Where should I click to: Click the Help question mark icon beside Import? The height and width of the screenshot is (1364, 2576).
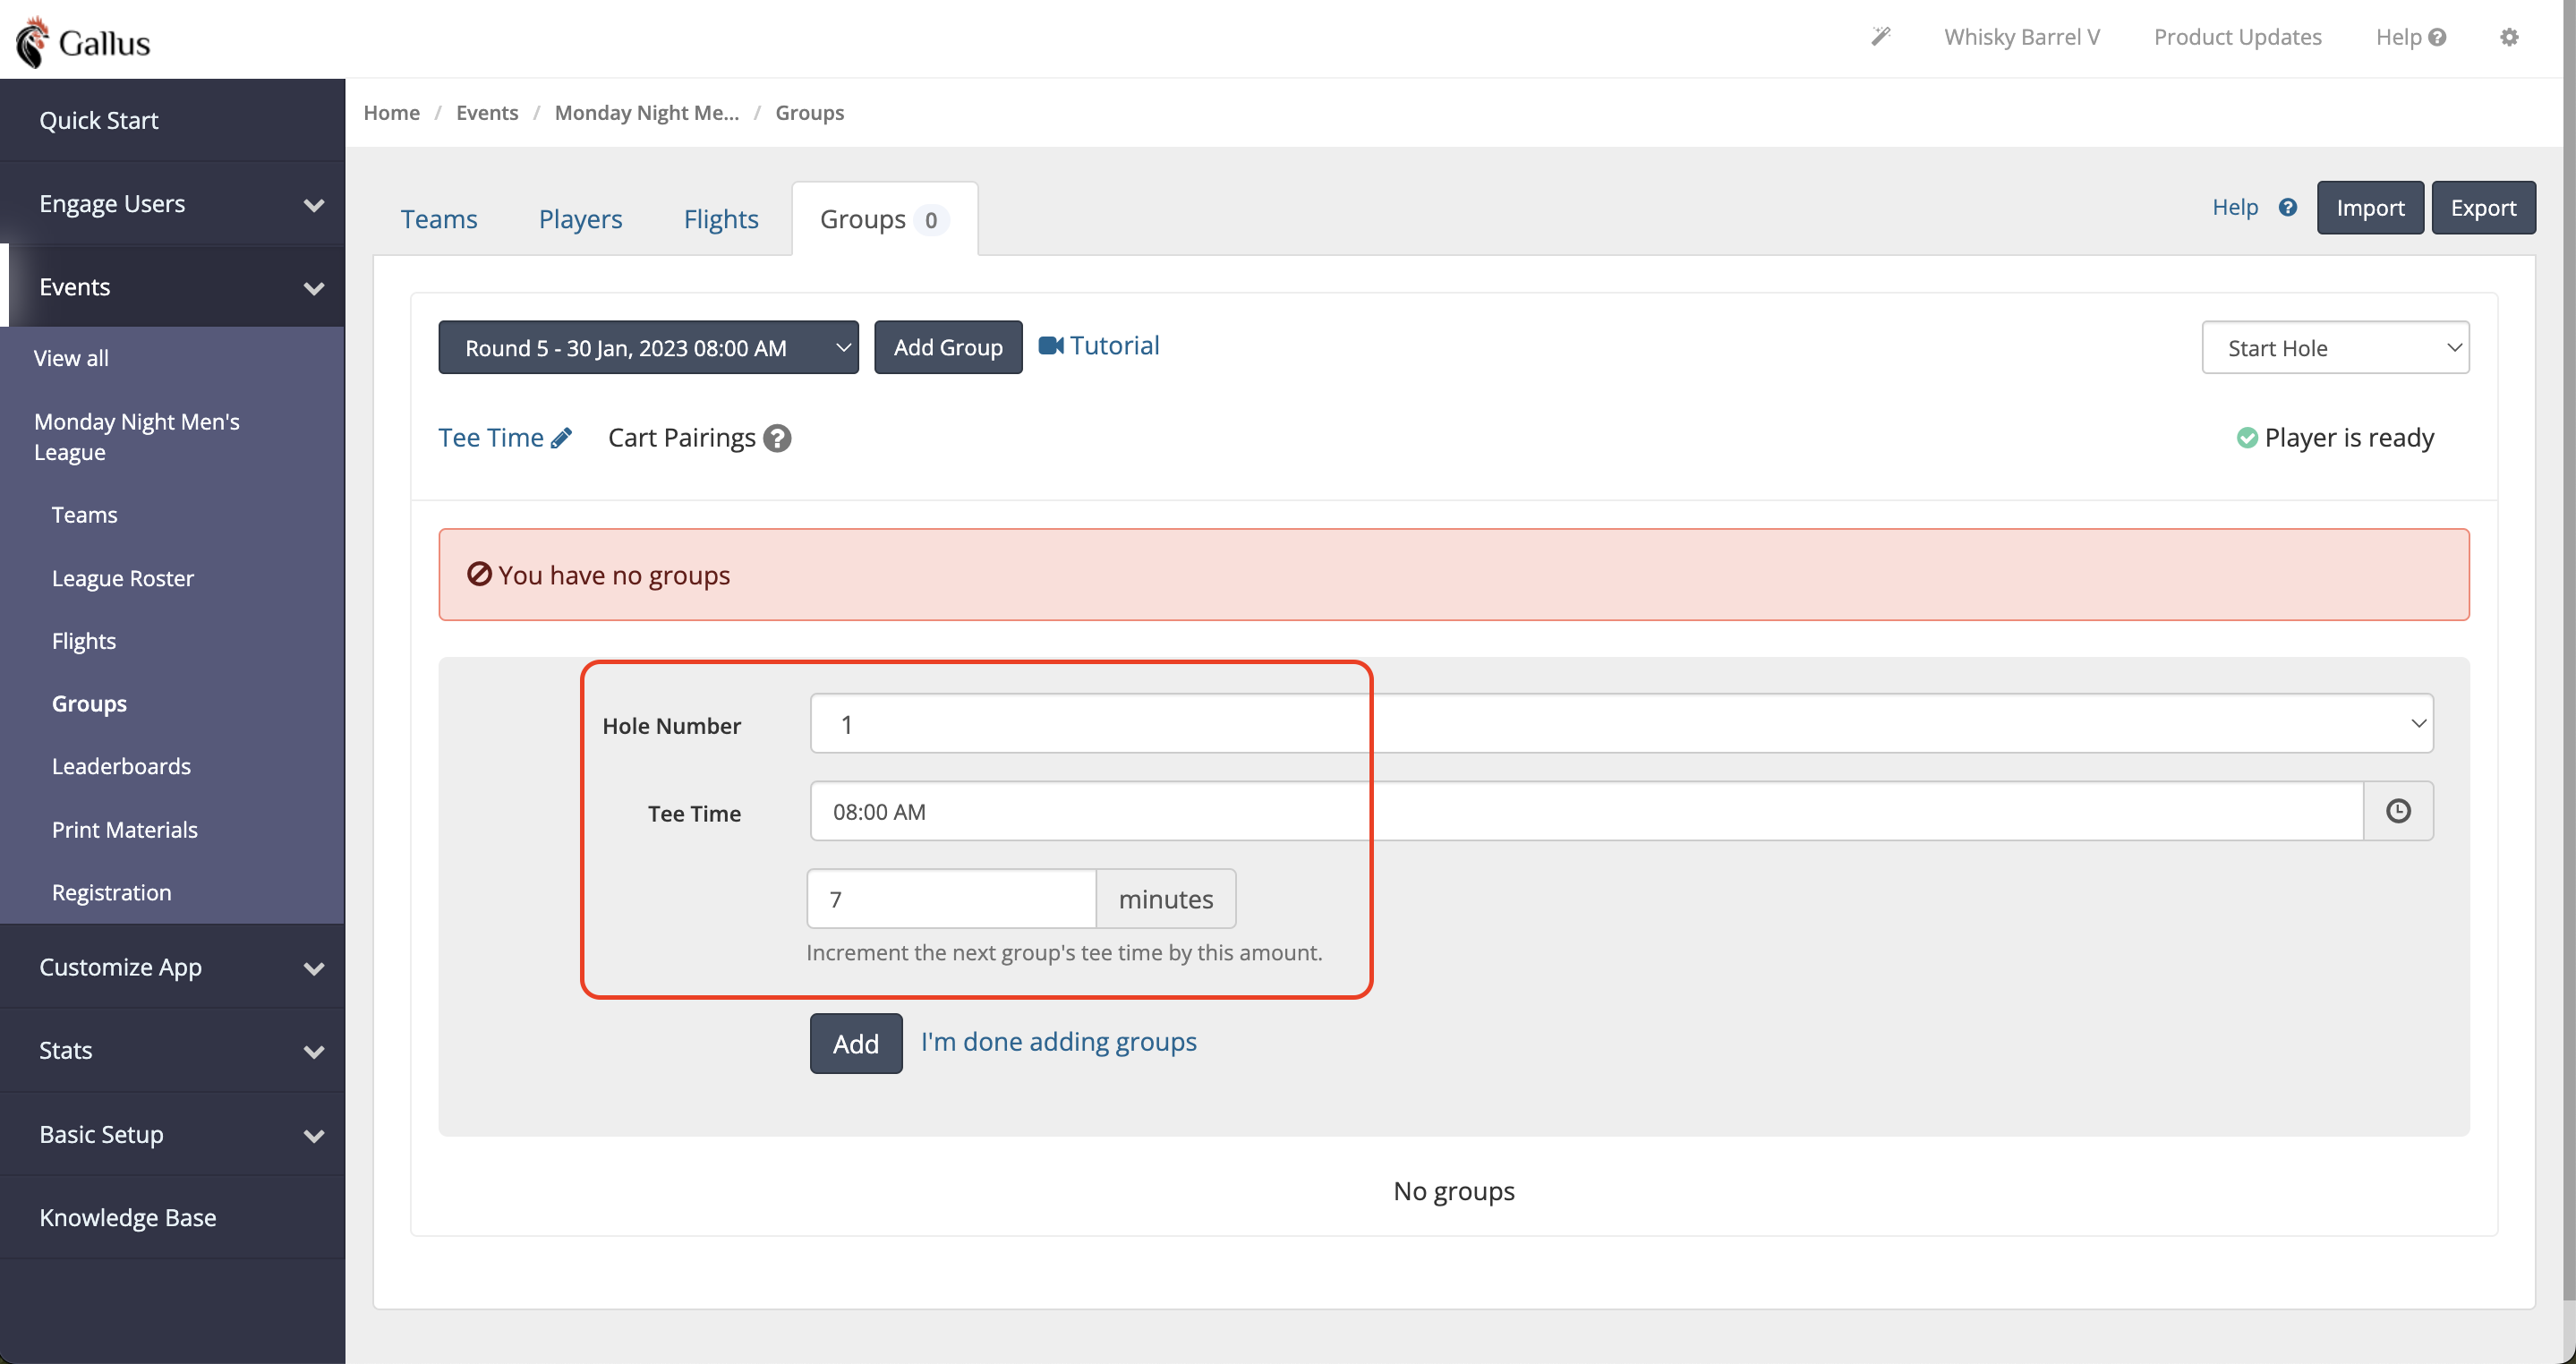2287,207
